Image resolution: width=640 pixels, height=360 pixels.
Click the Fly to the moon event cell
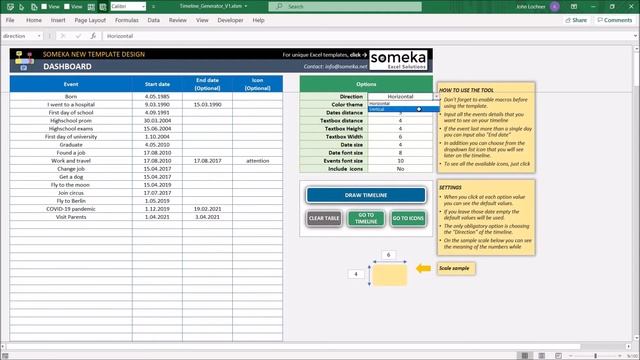pyautogui.click(x=71, y=185)
